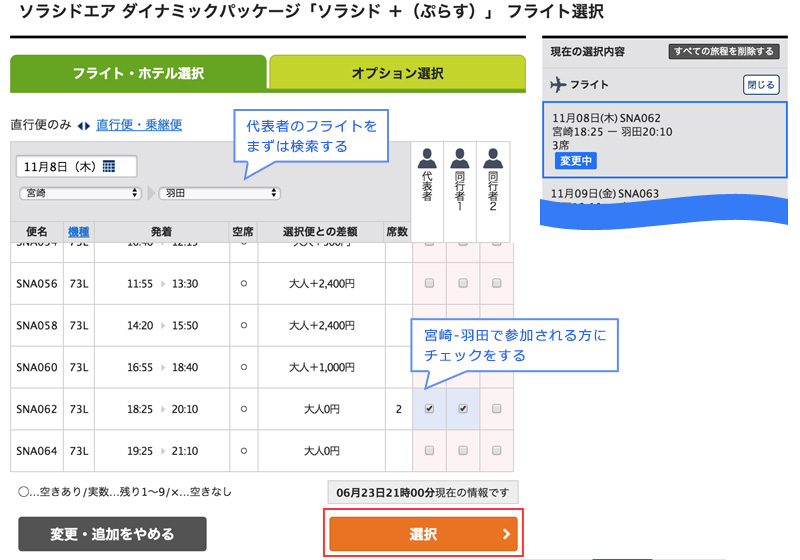Click すべての旅程を削除する button
This screenshot has height=560, width=800.
coord(723,51)
